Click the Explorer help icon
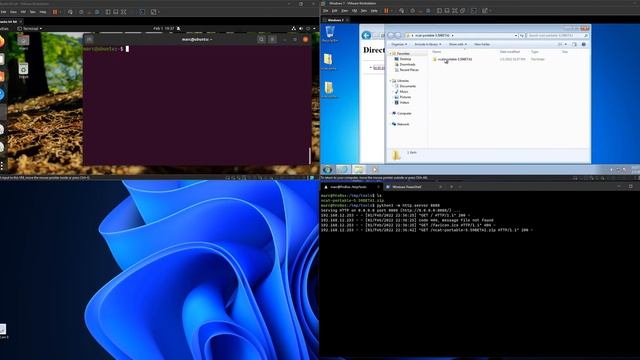The image size is (640, 360). coord(584,44)
